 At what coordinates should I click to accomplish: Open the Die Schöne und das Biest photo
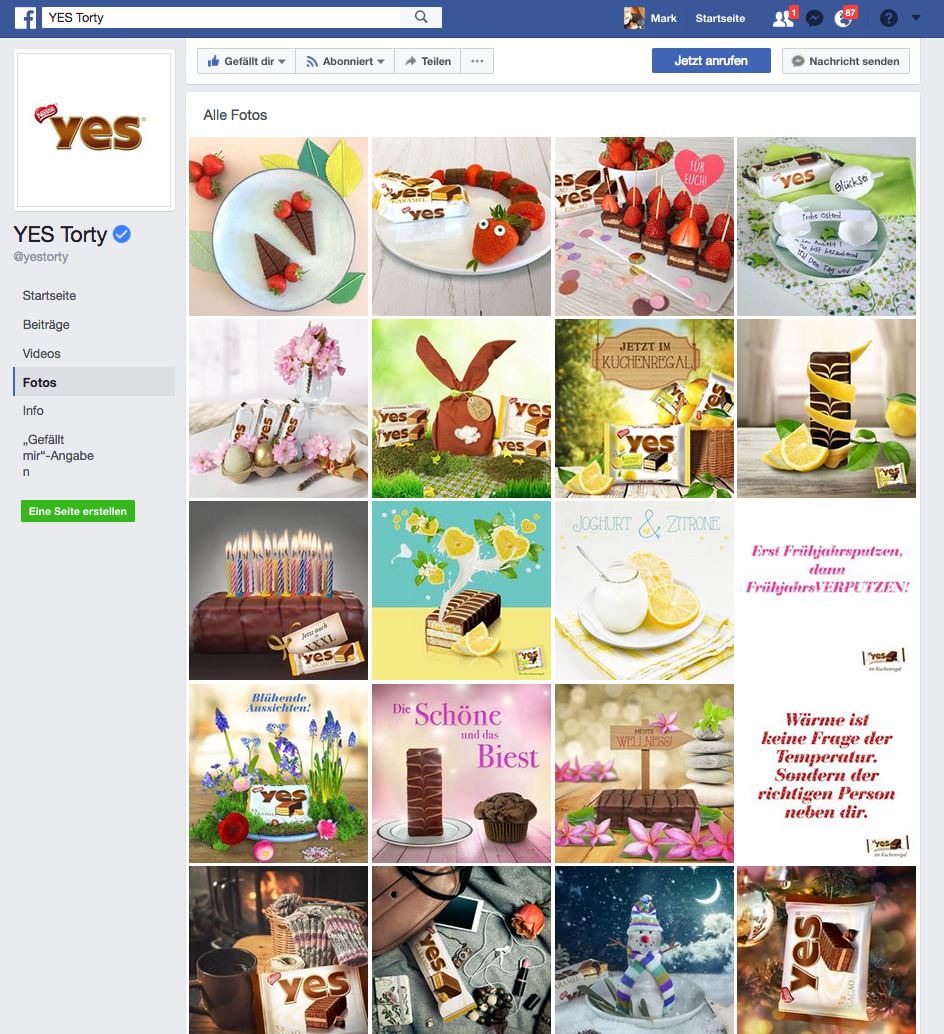461,773
